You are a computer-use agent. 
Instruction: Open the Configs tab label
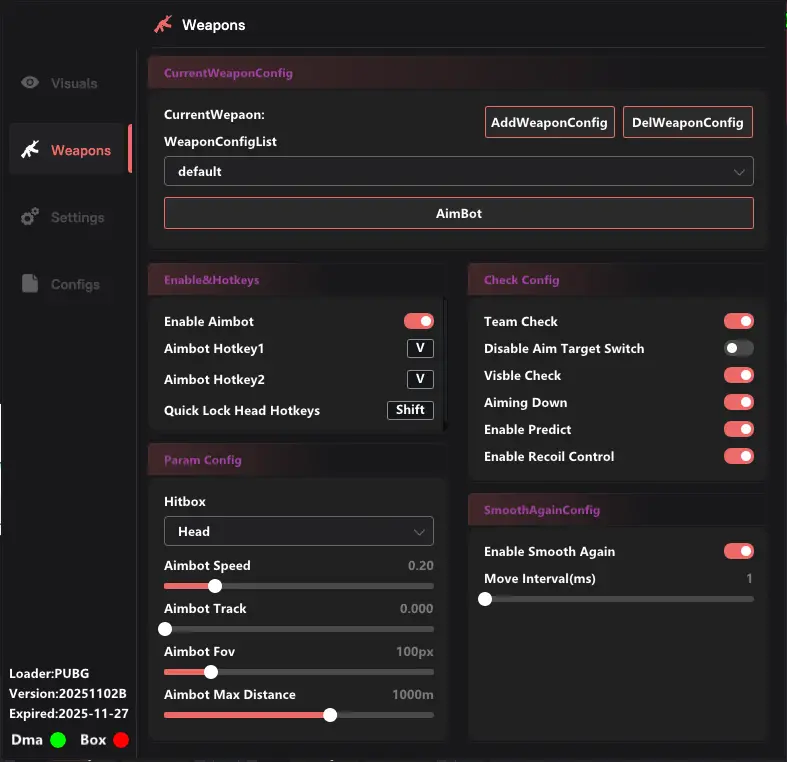point(75,284)
